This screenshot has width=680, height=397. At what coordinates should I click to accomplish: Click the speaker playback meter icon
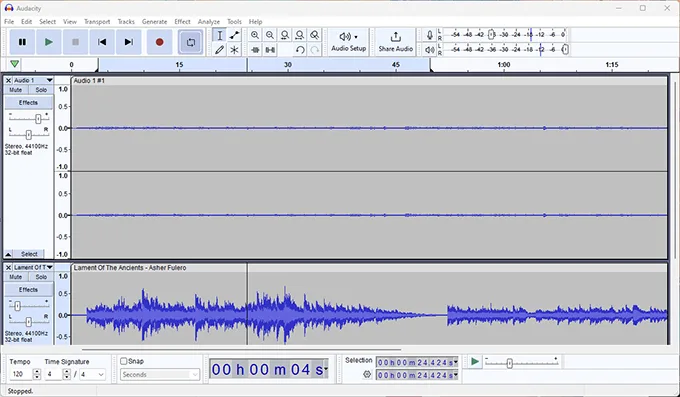pos(429,50)
